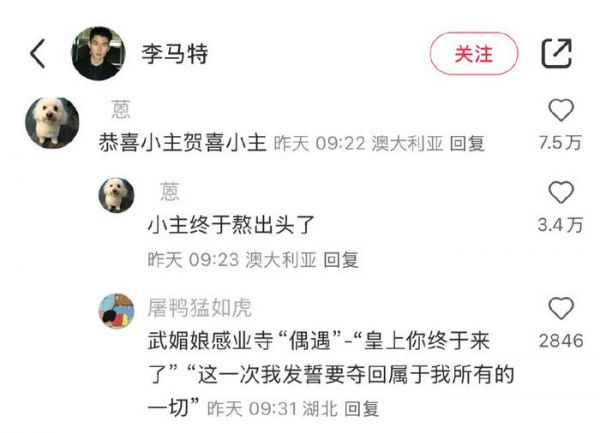
Task: Reply to the 09:31 湖北 comment
Action: tap(362, 409)
